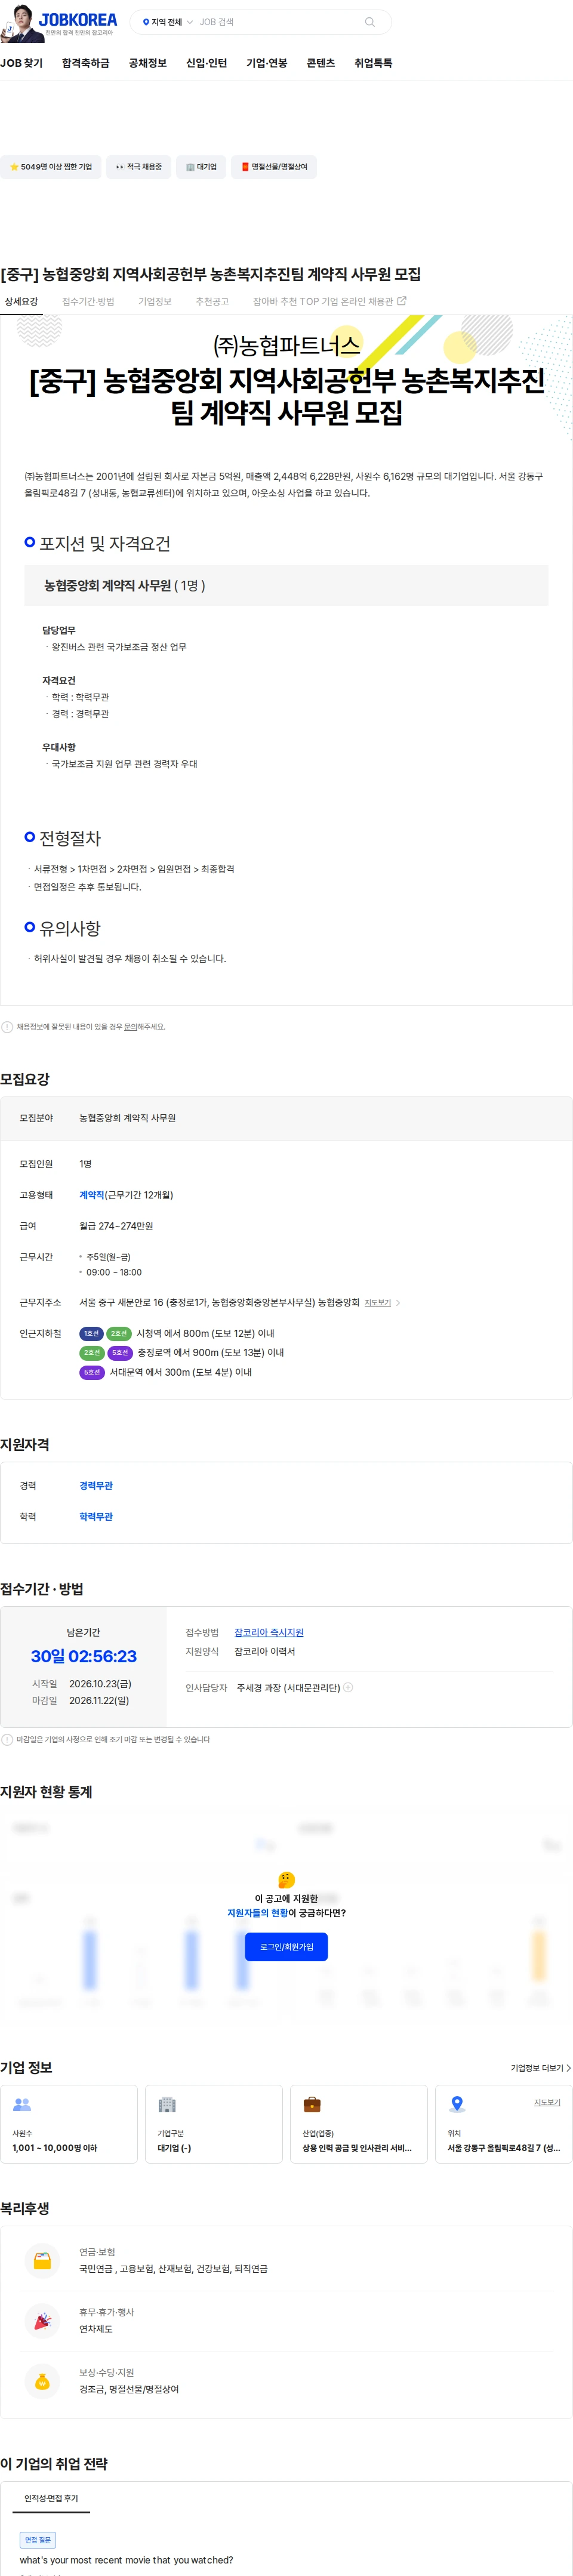Viewport: 573px width, 2576px height.
Task: Click the 보상·수당·지원 benefits icon
Action: point(42,2381)
